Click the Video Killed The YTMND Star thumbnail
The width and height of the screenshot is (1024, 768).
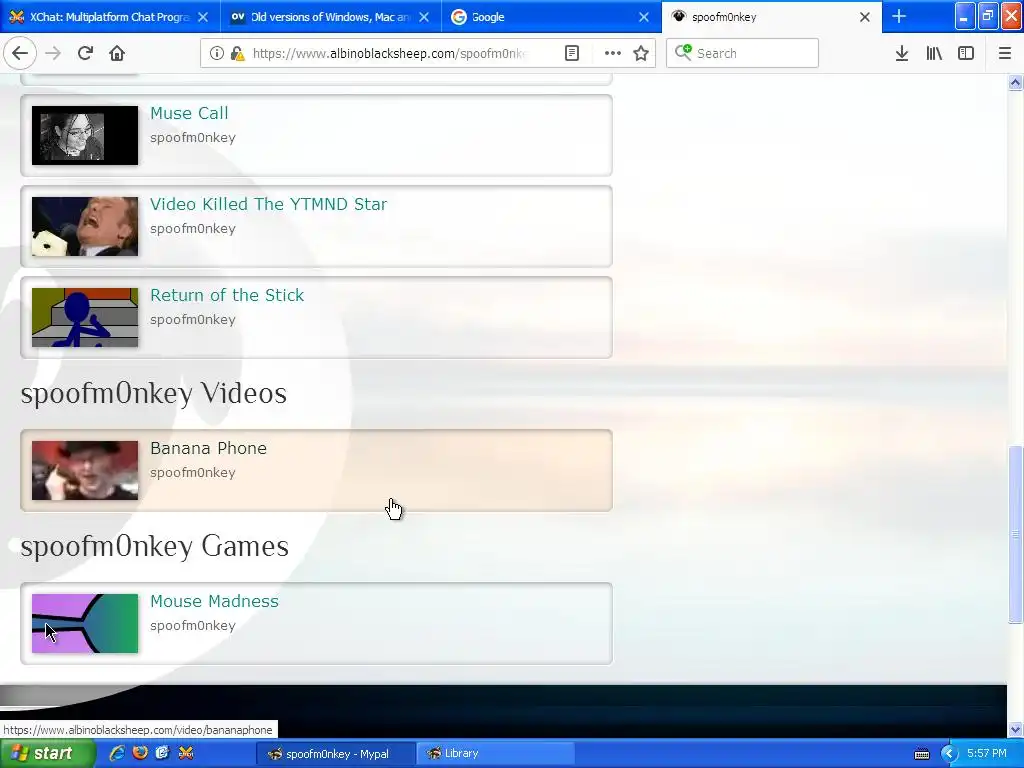coord(85,226)
